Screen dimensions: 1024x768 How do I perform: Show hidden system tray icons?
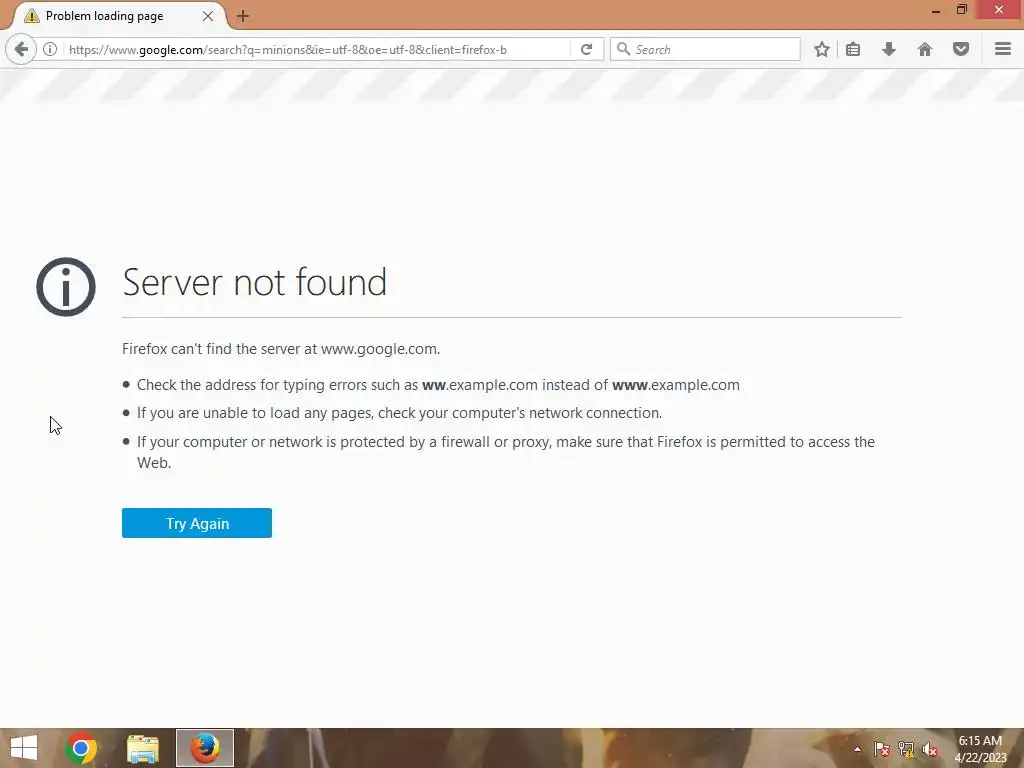(857, 749)
